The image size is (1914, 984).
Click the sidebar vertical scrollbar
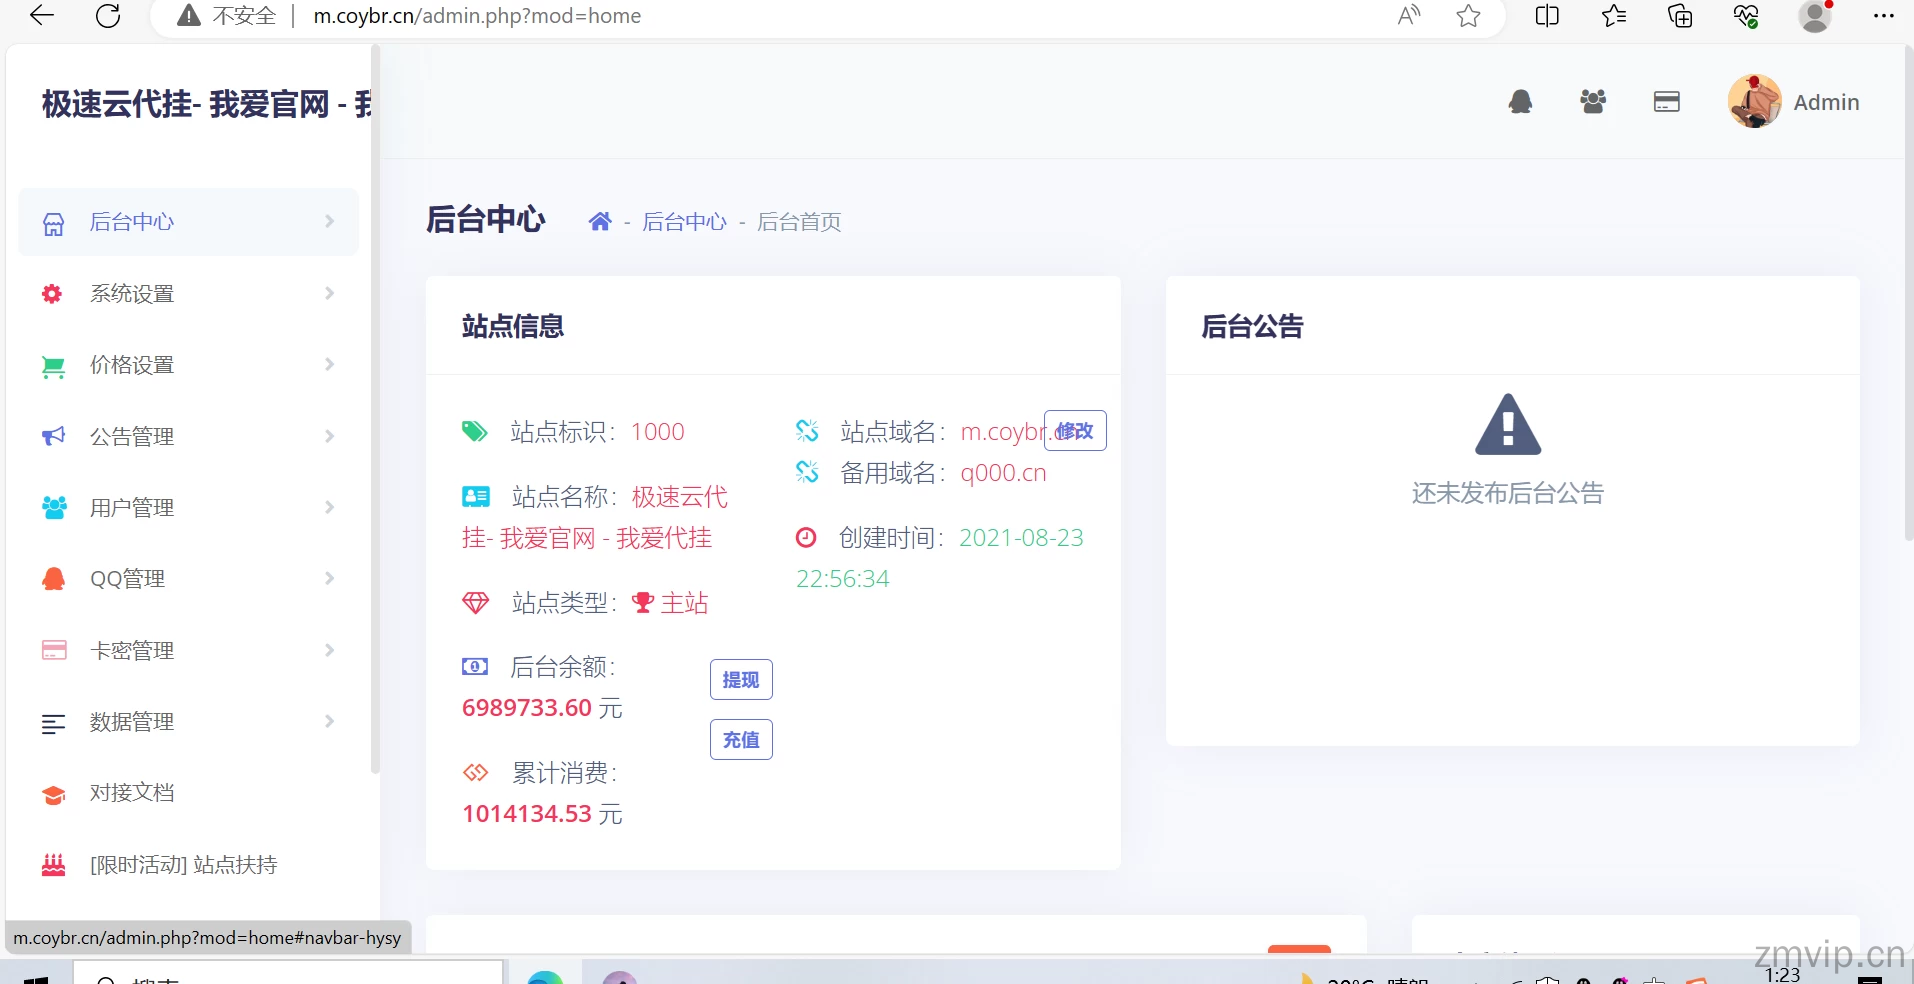click(x=375, y=410)
